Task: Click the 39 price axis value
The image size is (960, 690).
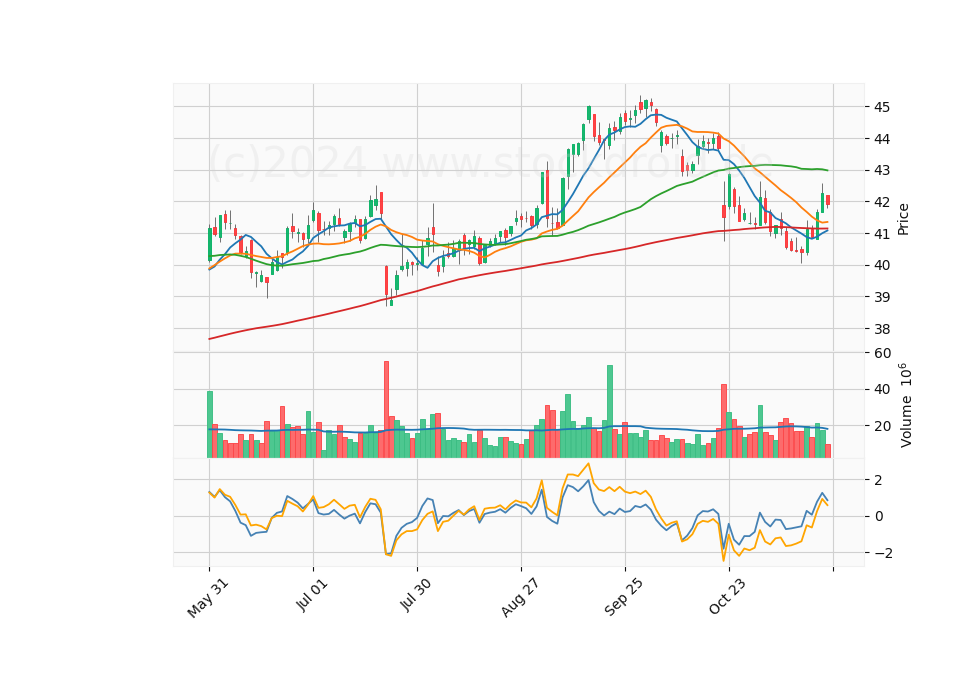Action: pos(882,298)
